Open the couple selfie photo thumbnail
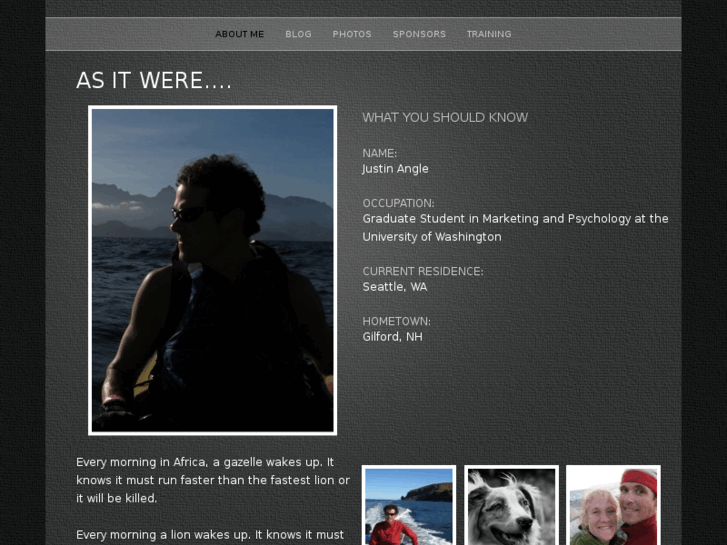Screen dimensions: 727x545 tap(613, 505)
